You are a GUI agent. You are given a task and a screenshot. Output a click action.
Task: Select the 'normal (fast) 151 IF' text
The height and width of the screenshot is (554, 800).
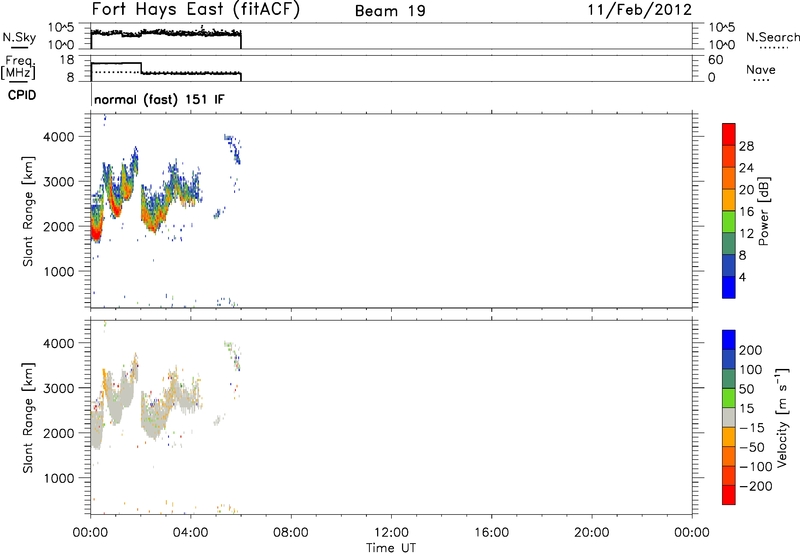coord(159,99)
